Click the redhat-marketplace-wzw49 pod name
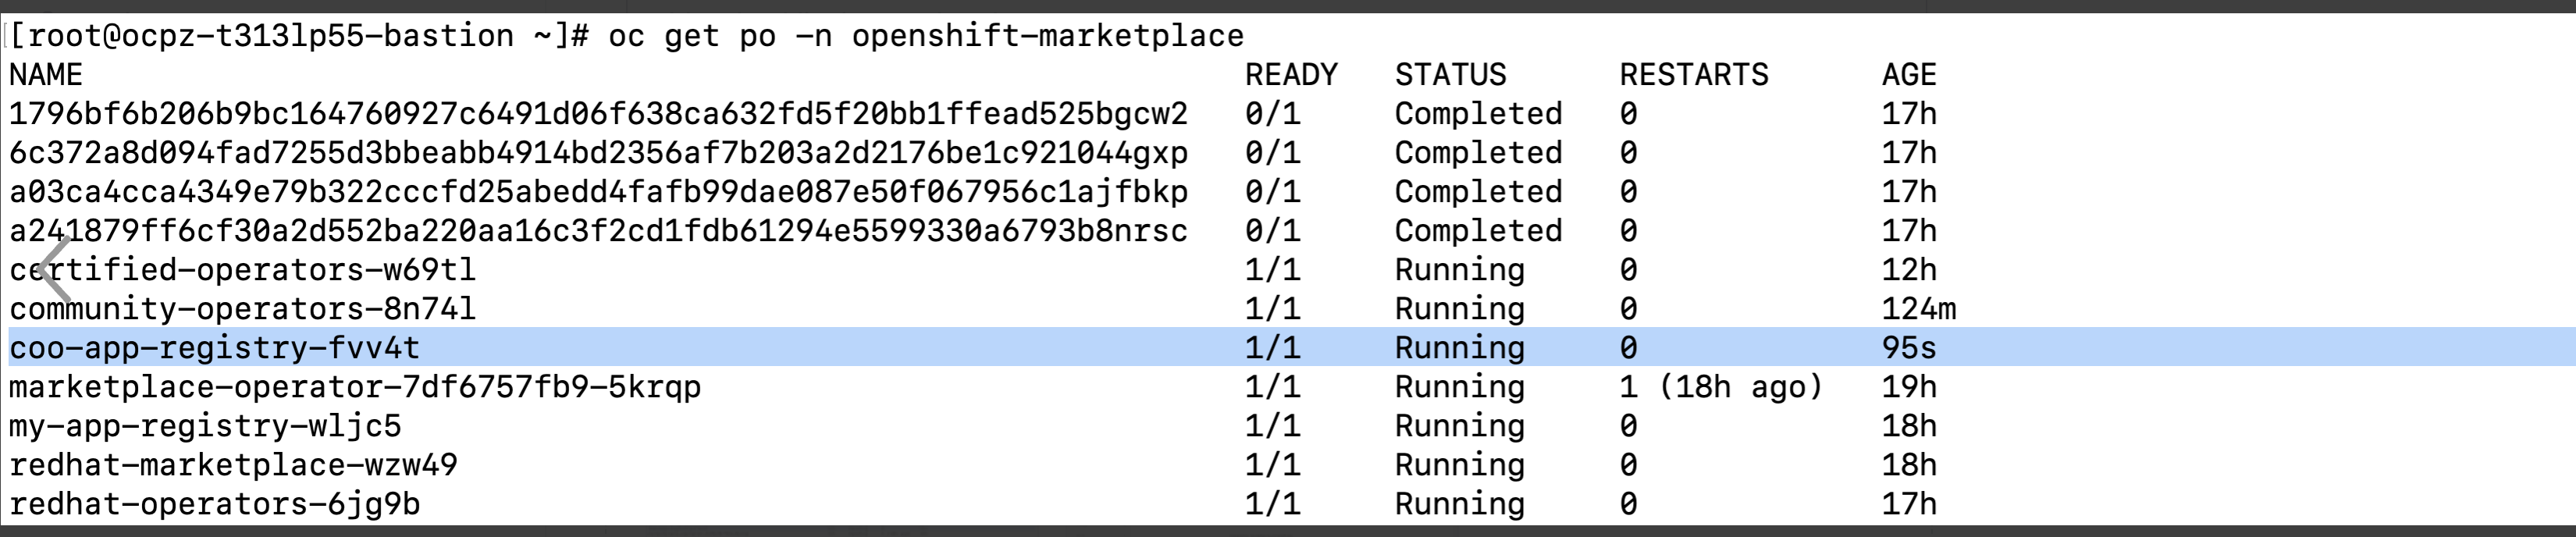This screenshot has width=2576, height=537. coord(233,465)
